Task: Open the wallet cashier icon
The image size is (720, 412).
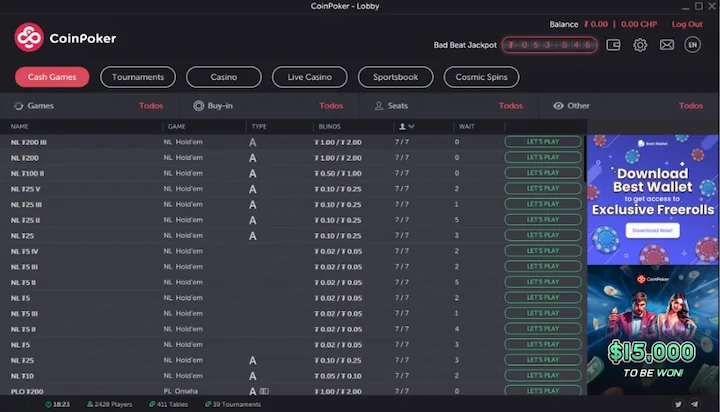Action: pyautogui.click(x=613, y=45)
